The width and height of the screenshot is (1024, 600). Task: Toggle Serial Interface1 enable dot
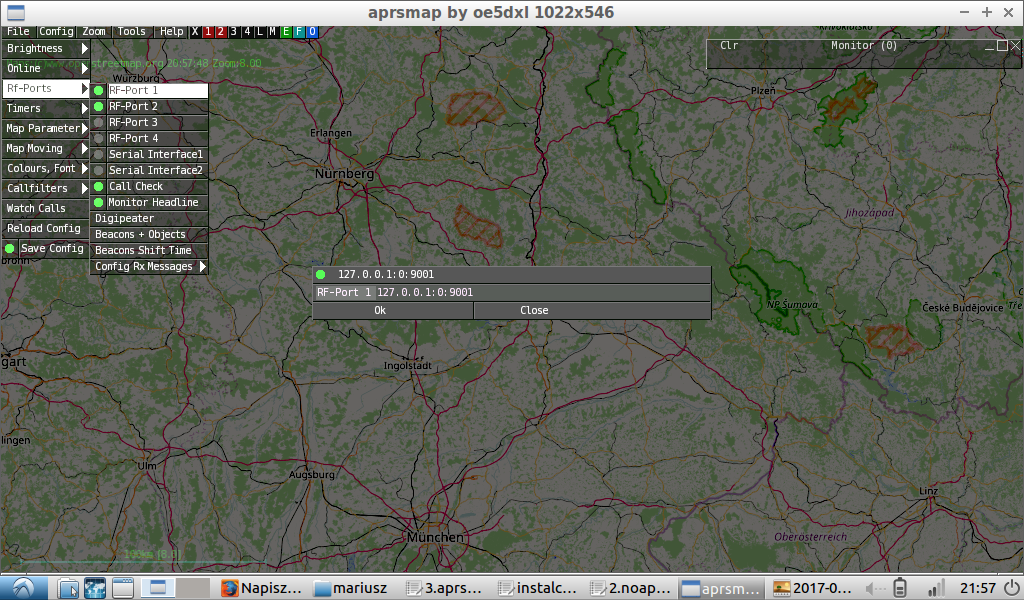click(x=99, y=154)
